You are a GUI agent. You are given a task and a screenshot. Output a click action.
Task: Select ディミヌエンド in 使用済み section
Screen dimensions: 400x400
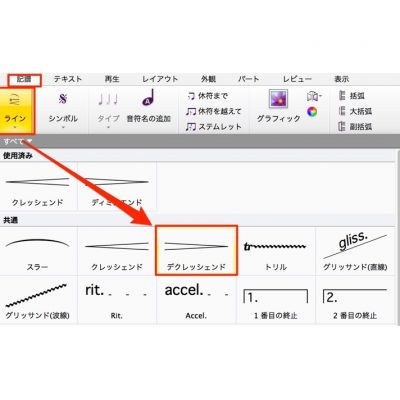click(117, 187)
